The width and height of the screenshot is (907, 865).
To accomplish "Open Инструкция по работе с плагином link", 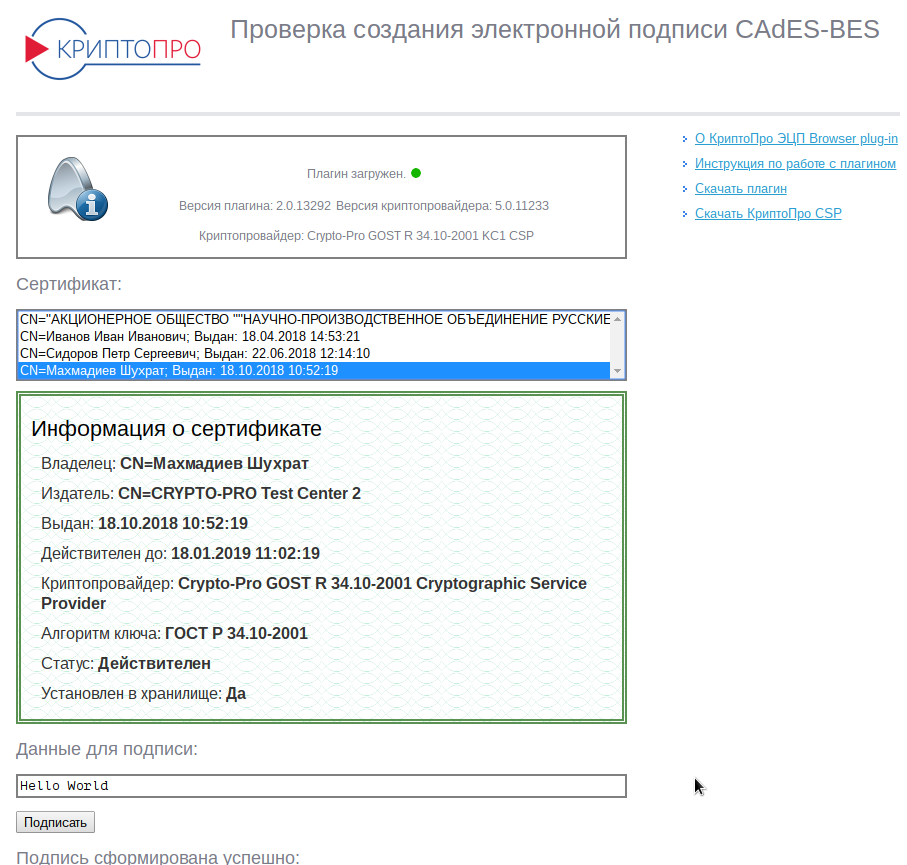I will click(x=795, y=164).
